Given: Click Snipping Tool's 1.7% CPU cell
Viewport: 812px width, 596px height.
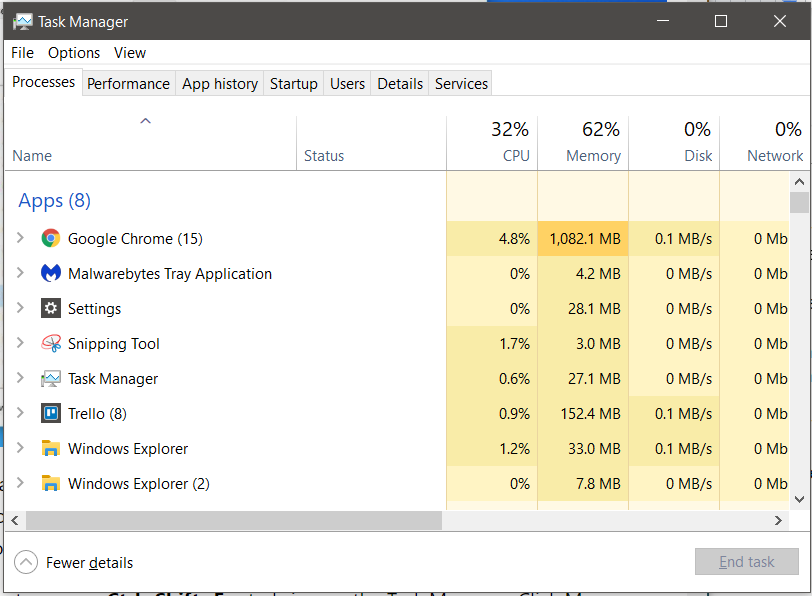Looking at the screenshot, I should point(492,344).
